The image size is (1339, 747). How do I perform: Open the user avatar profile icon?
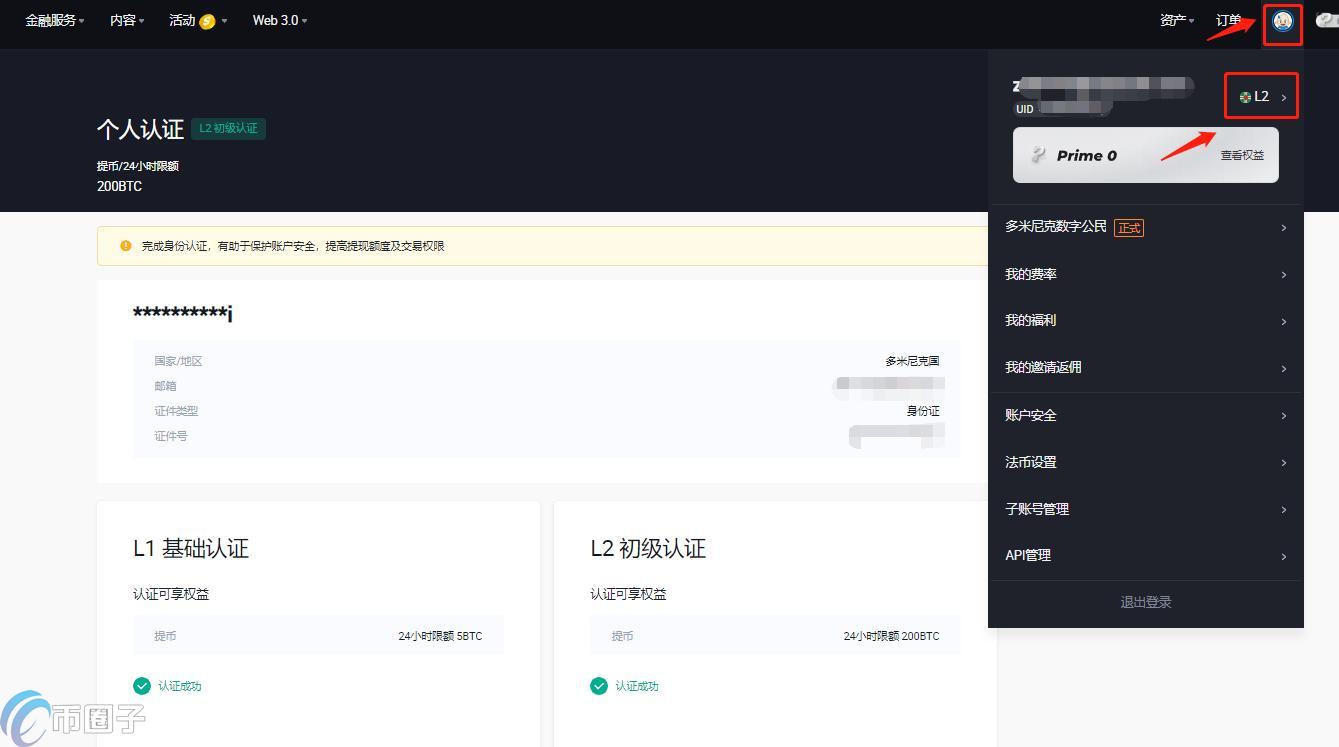(1282, 24)
